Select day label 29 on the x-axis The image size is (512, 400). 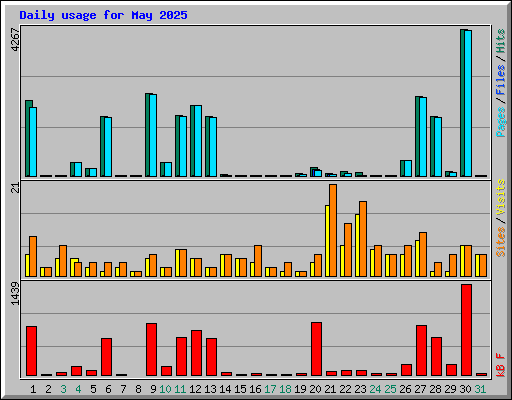pos(450,389)
